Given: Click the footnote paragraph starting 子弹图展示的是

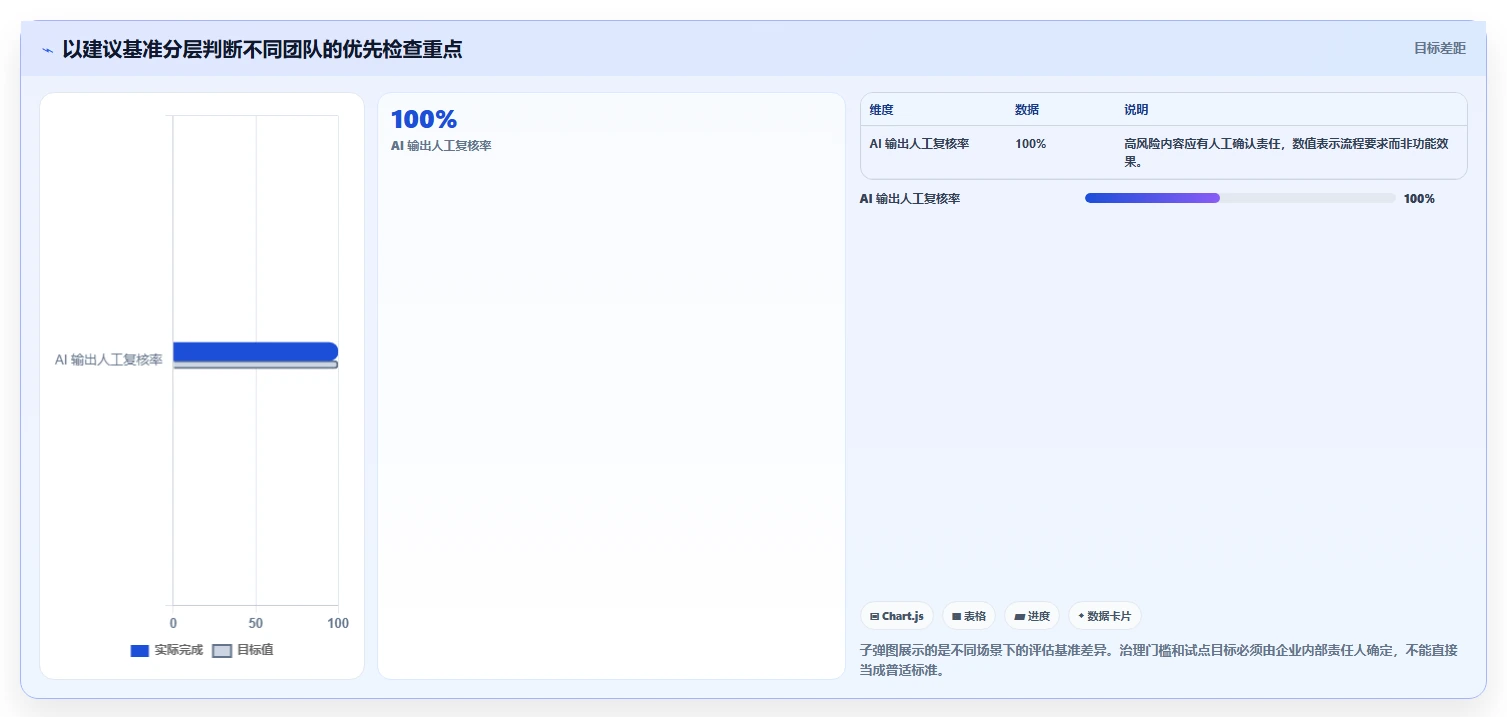Looking at the screenshot, I should pos(1158,660).
